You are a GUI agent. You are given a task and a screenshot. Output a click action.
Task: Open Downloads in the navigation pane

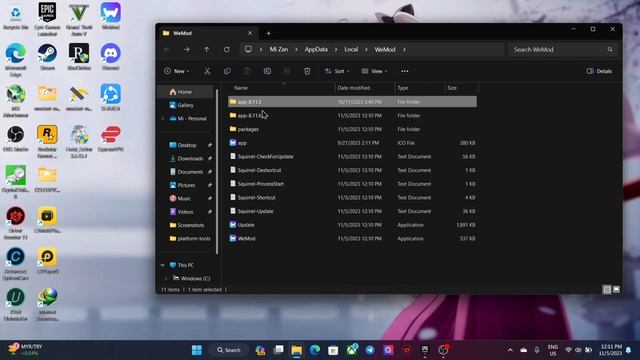point(190,158)
